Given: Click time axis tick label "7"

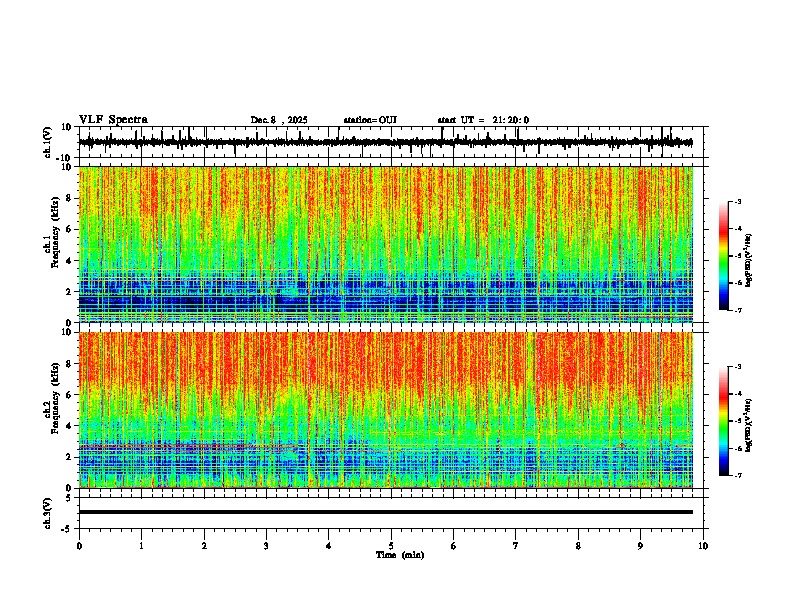Looking at the screenshot, I should [516, 546].
